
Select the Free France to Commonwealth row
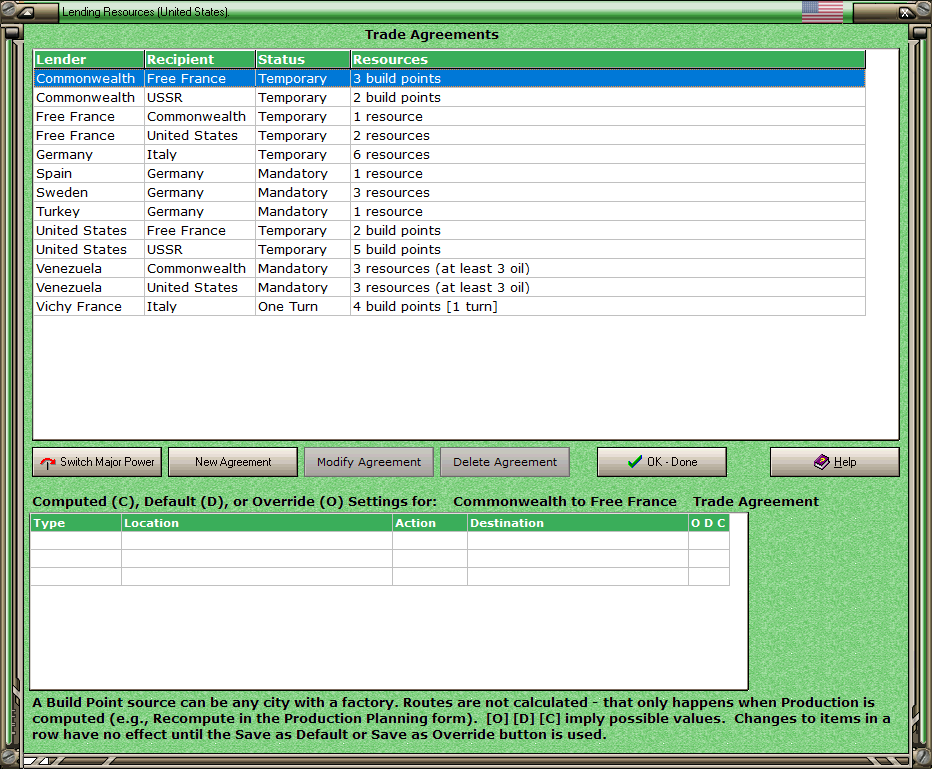(449, 116)
